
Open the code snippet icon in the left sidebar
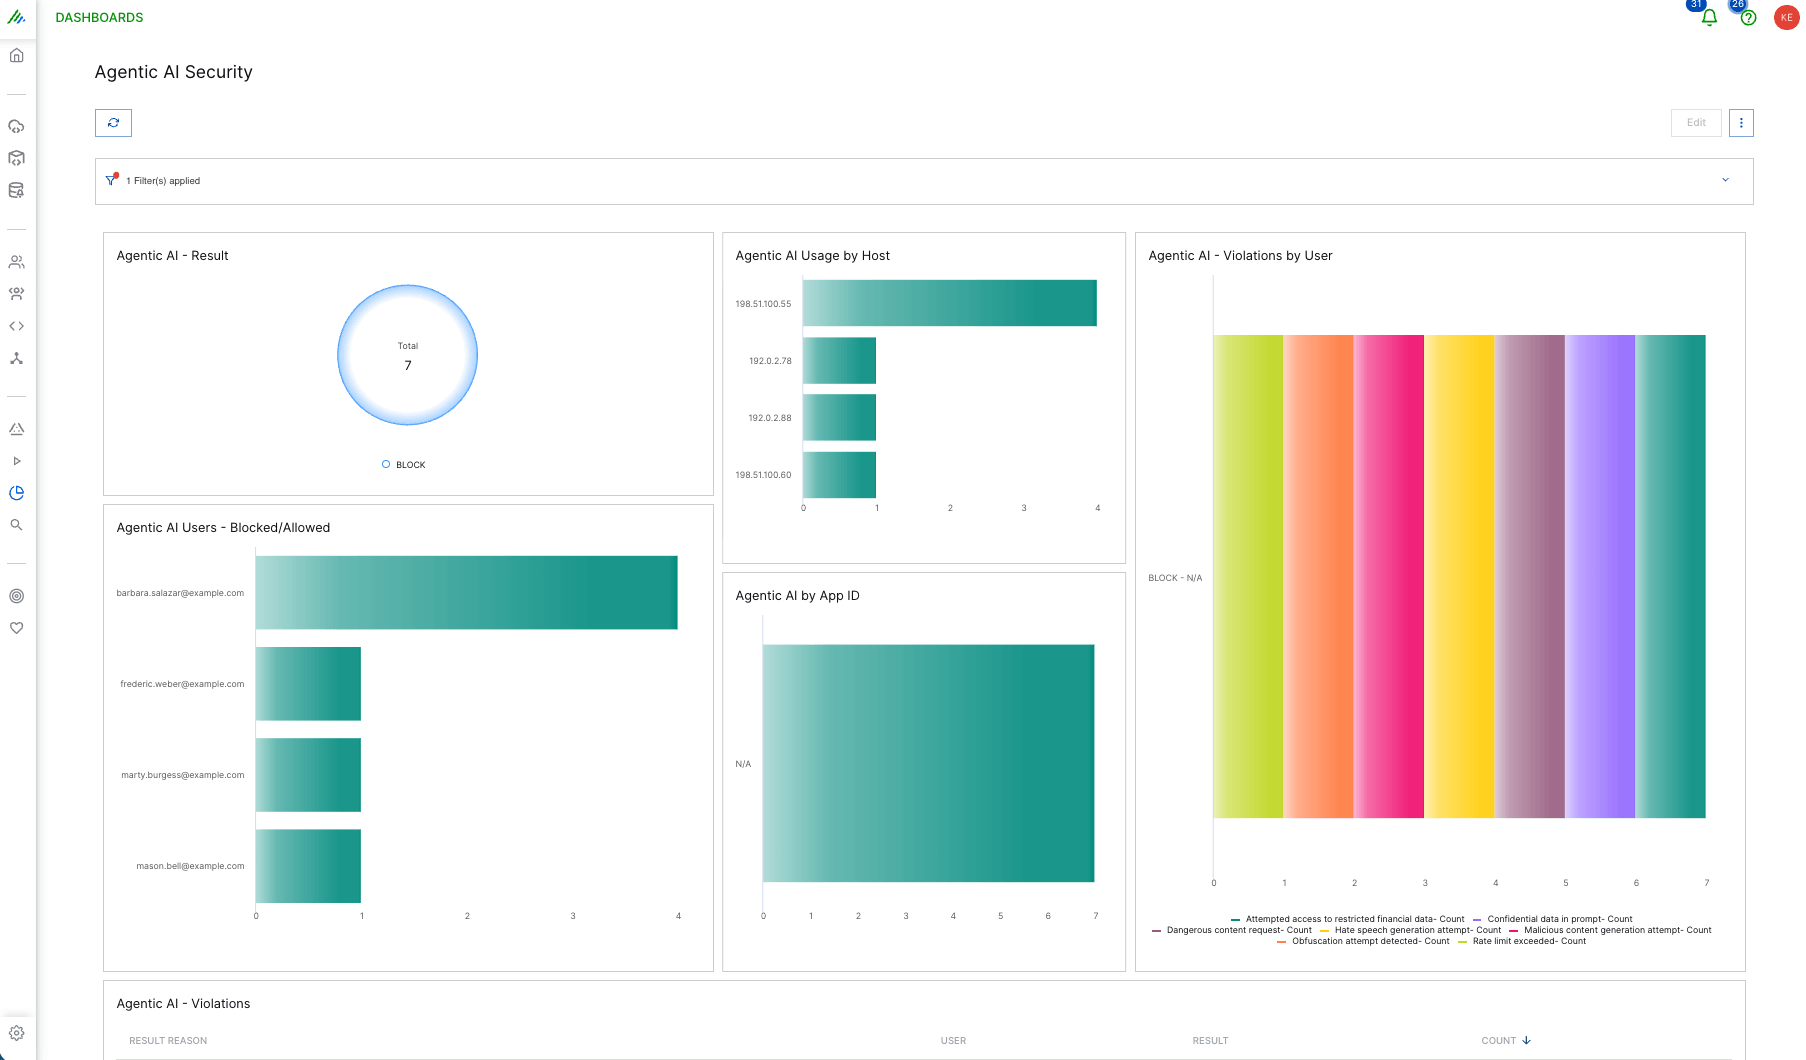[16, 325]
